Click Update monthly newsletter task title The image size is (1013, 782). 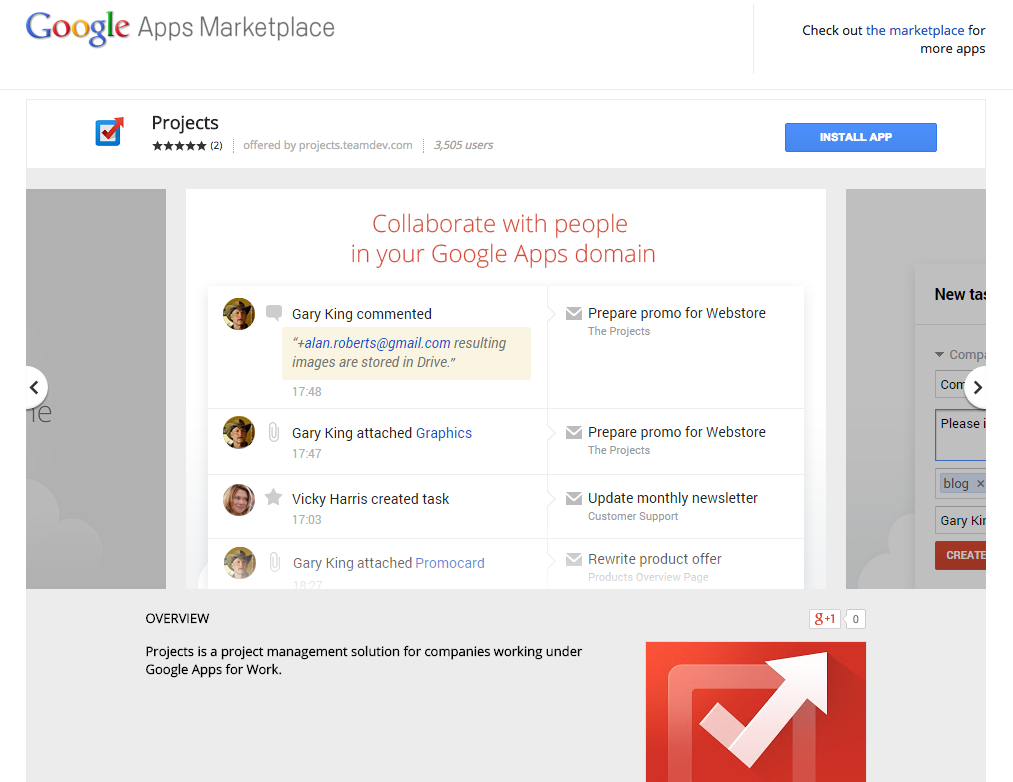coord(673,498)
